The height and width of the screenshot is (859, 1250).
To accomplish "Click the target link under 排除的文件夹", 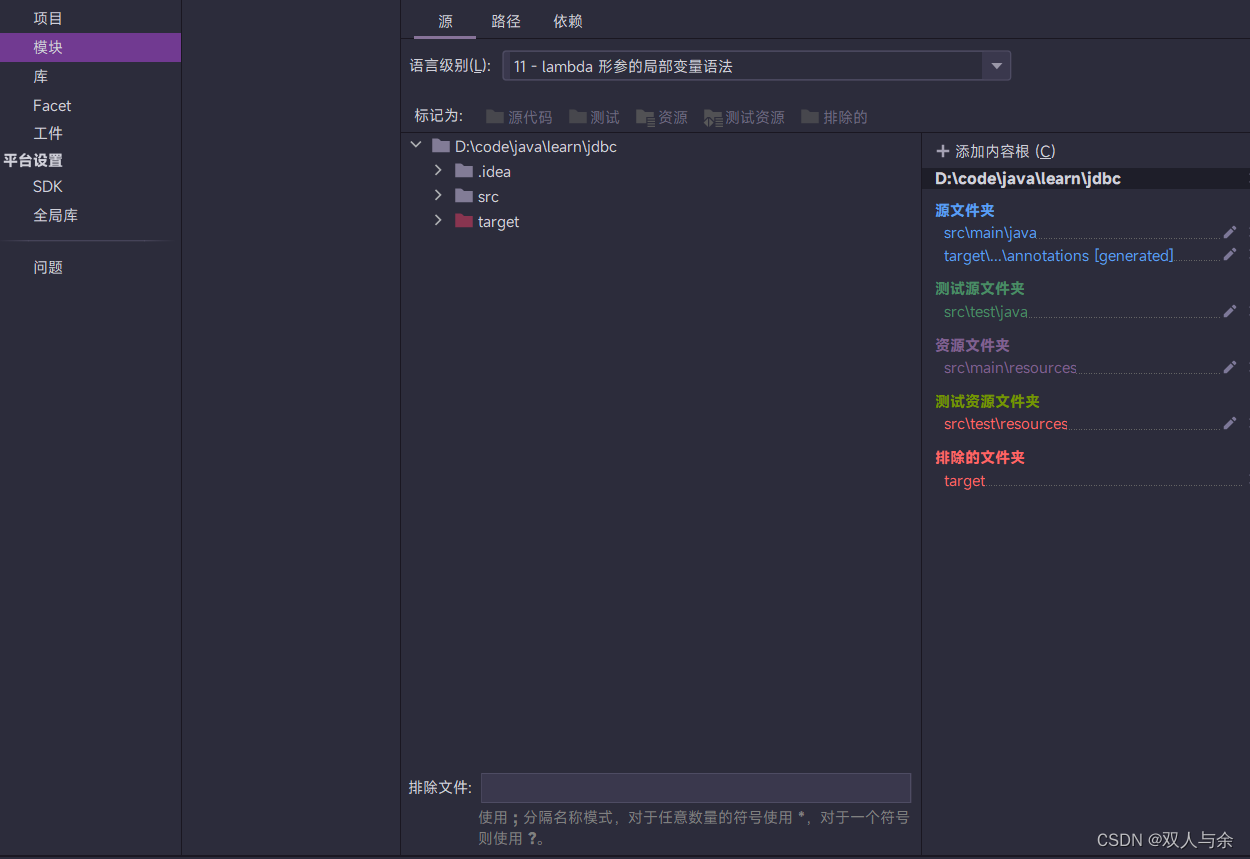I will tap(963, 480).
